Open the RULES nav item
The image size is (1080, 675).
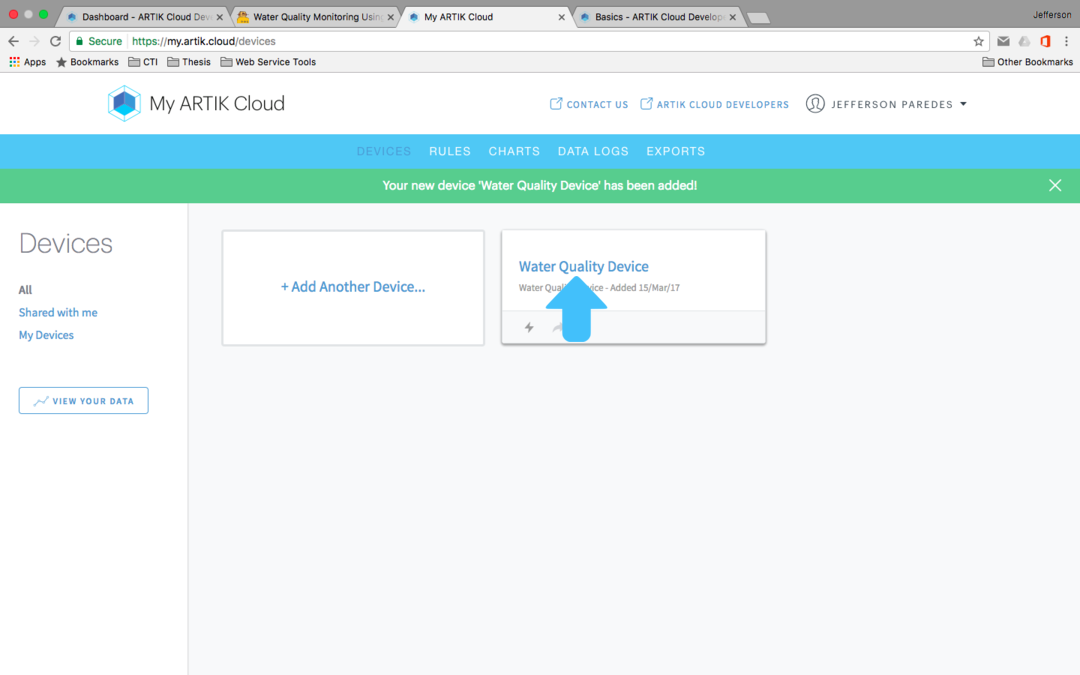pos(450,151)
